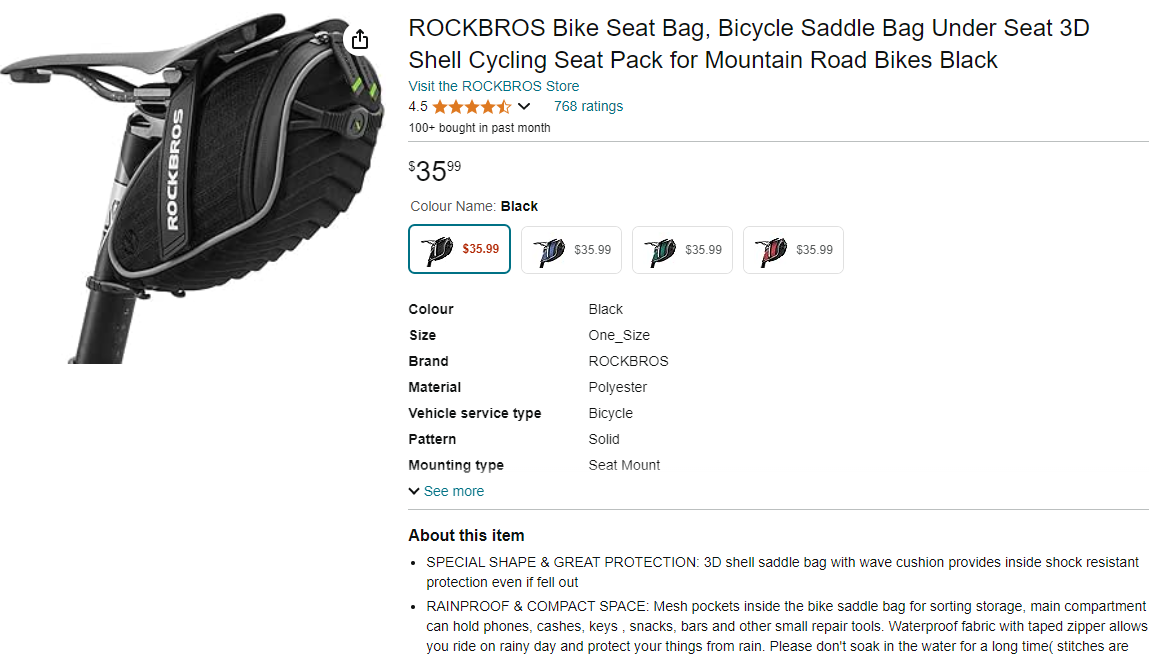Click the orange star rating icons
1155x660 pixels.
click(x=471, y=107)
